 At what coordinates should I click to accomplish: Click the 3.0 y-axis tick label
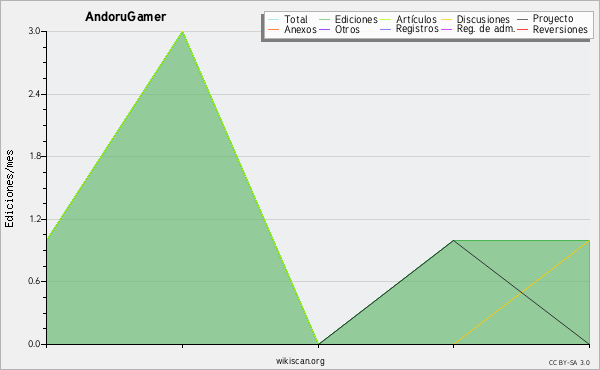34,31
